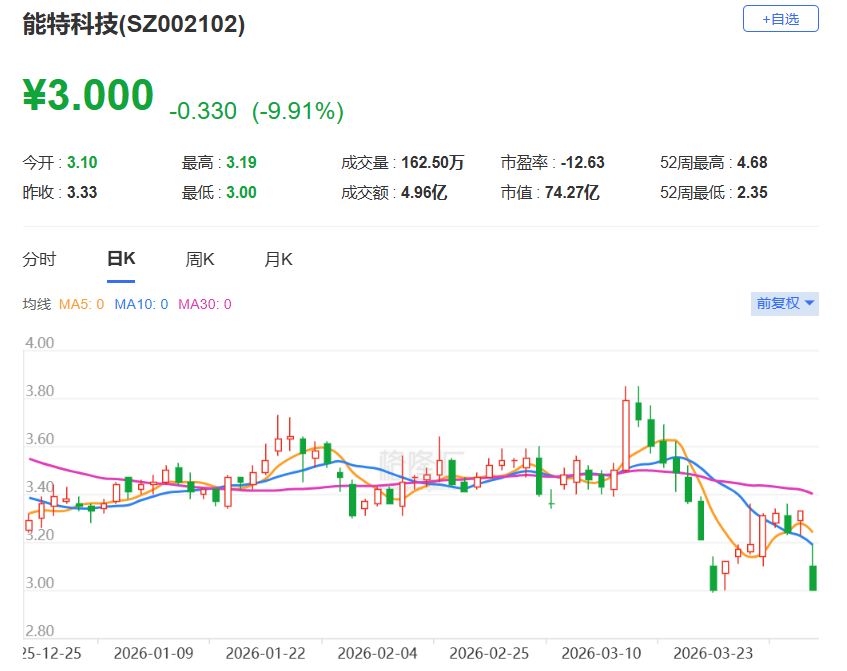Click the 昨收 value 3.33
The height and width of the screenshot is (671, 847).
click(x=82, y=192)
